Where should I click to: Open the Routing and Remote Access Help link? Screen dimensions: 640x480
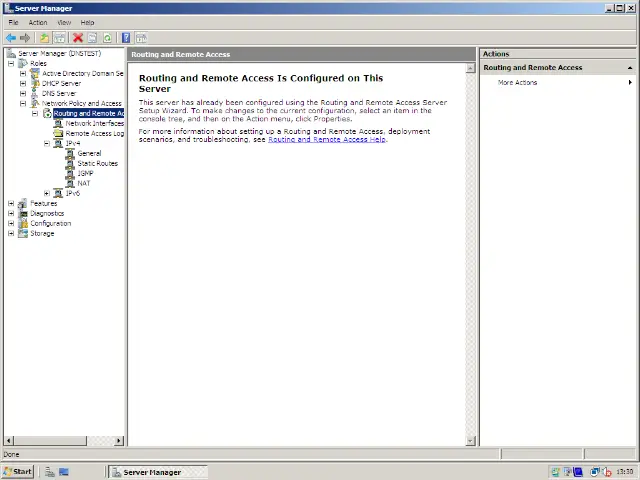click(327, 140)
